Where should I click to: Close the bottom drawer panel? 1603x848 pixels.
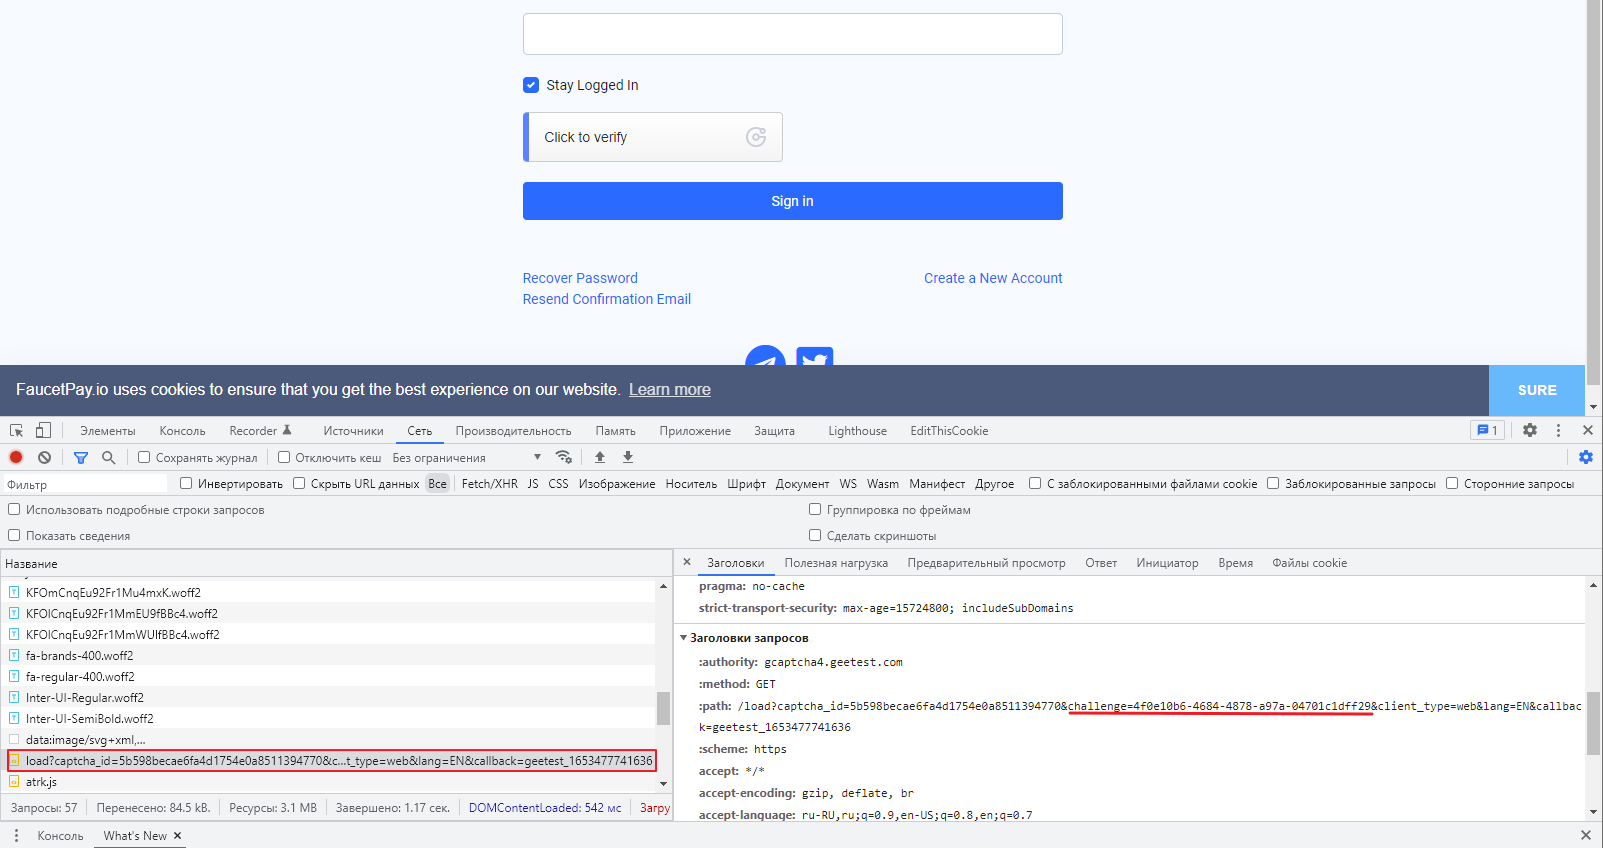pyautogui.click(x=1585, y=835)
